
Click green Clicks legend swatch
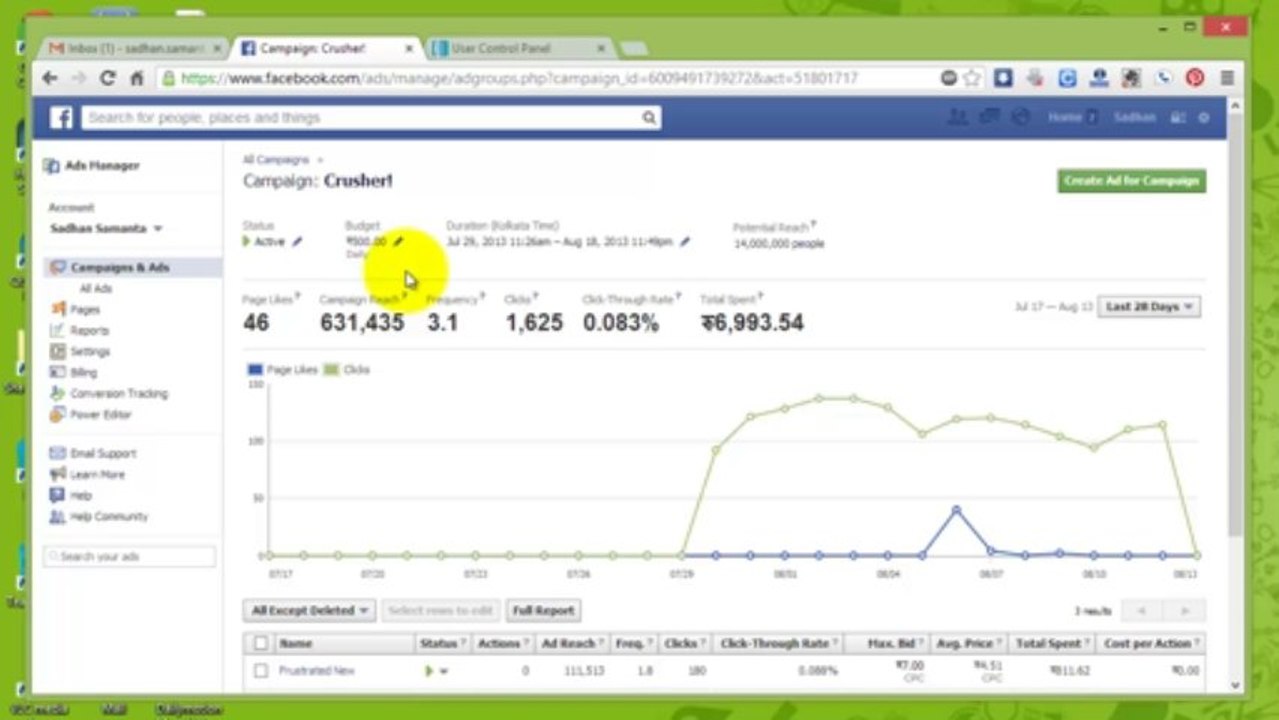(x=332, y=370)
